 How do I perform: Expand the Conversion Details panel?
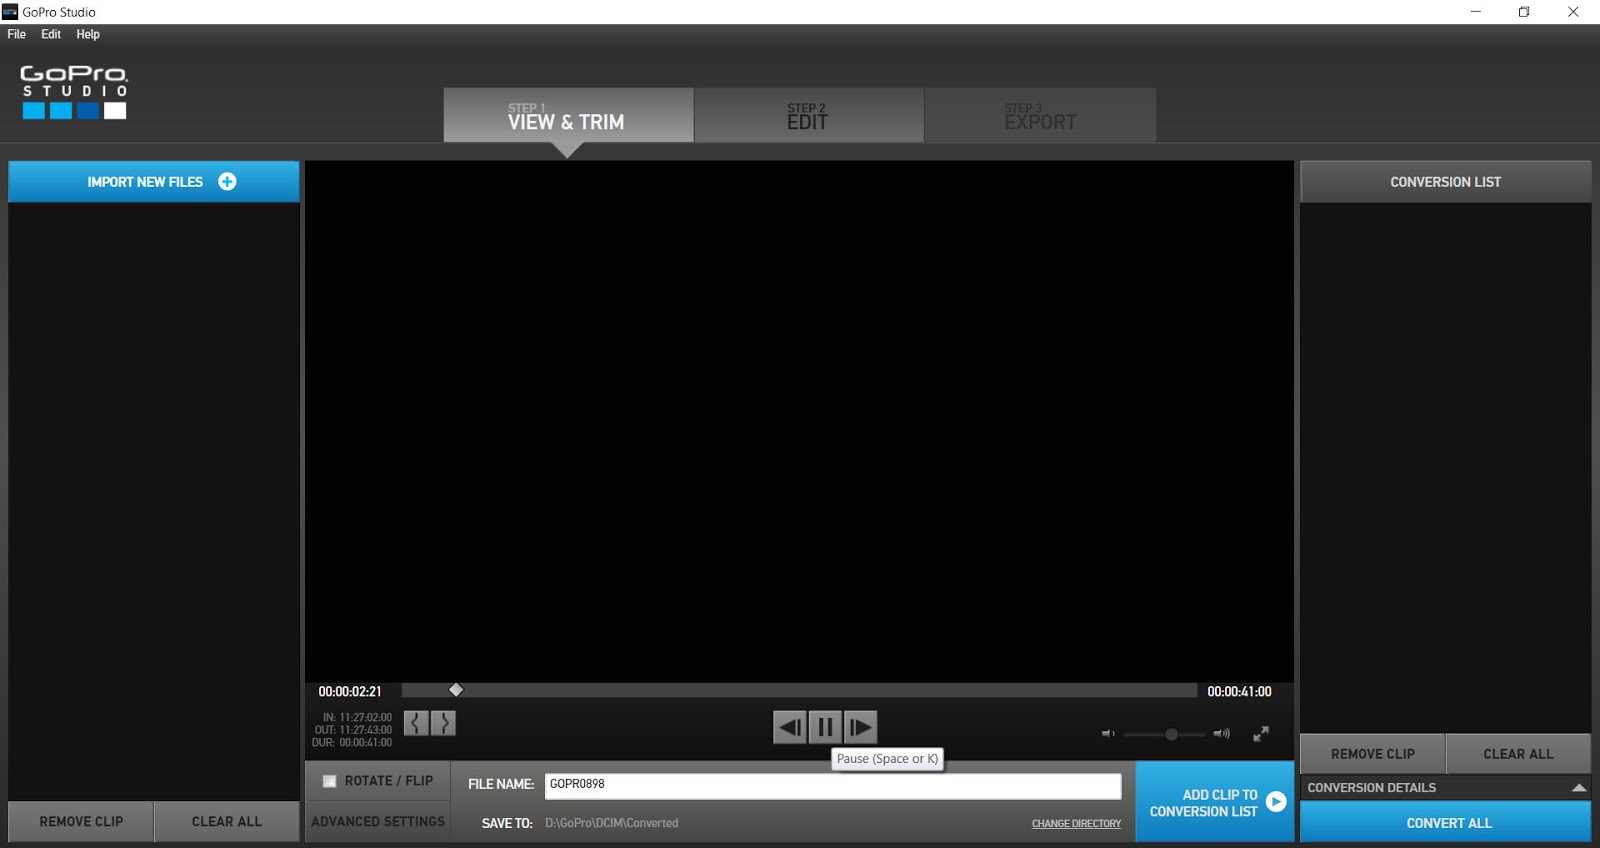click(1578, 788)
